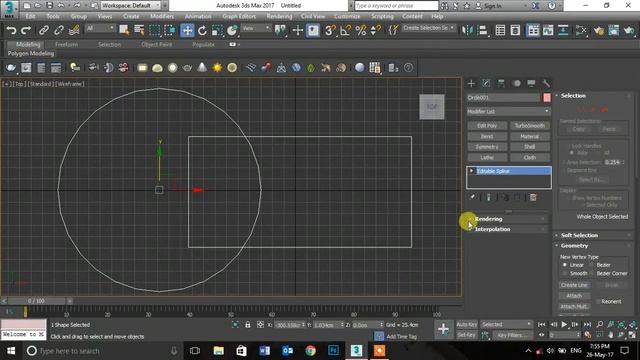Select the Select and Link tool
640x360 pixels.
(43, 30)
